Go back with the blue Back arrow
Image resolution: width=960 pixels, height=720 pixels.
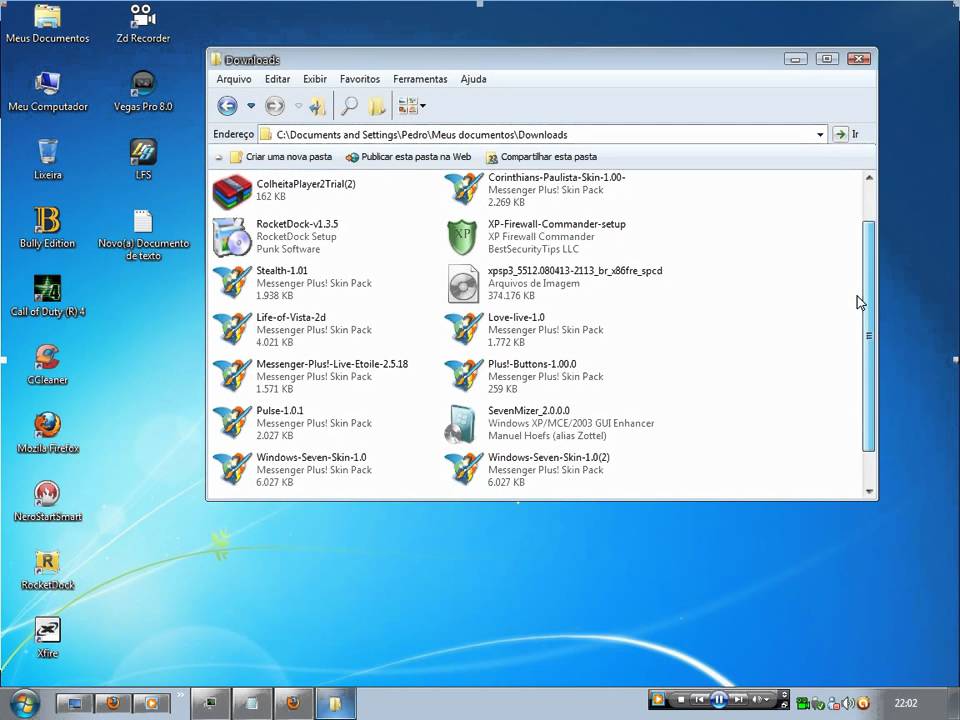point(227,106)
